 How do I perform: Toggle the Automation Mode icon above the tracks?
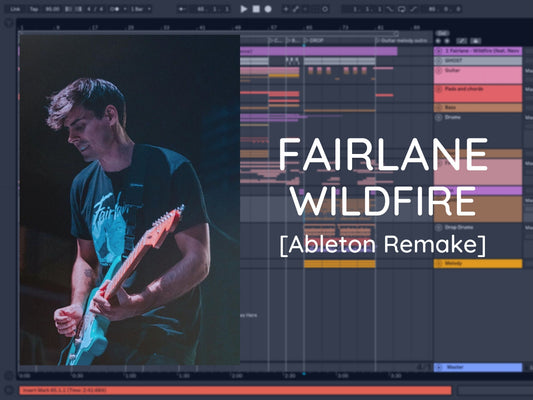click(462, 41)
